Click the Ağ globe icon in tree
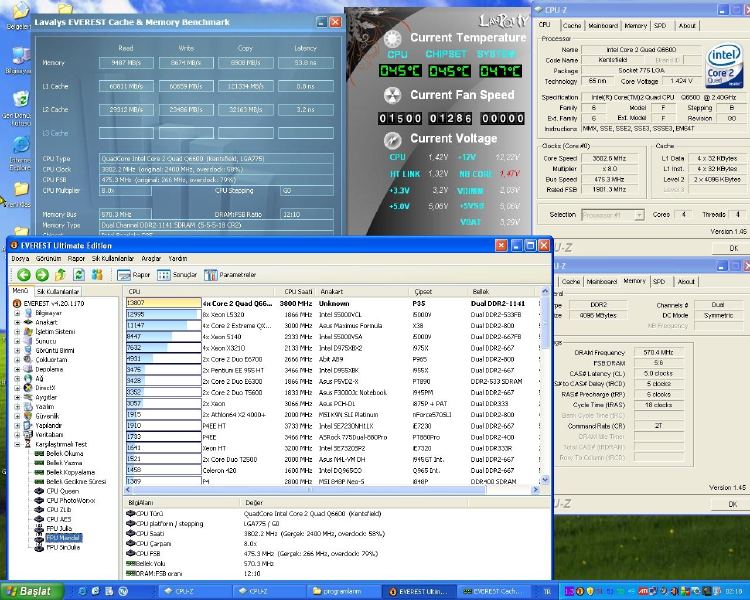The image size is (750, 600). click(28, 378)
